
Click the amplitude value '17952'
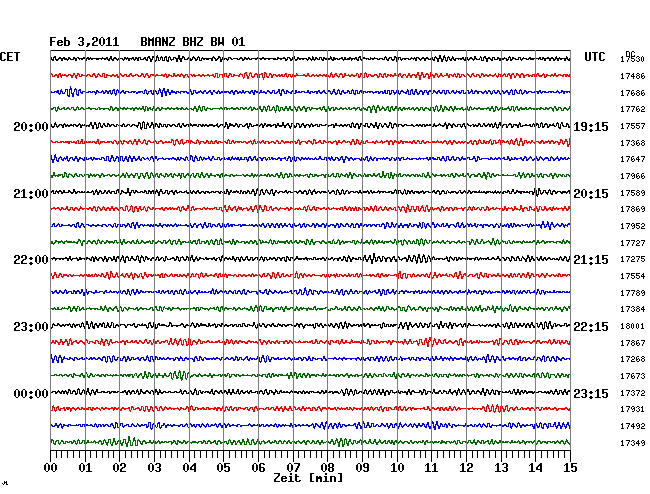click(633, 226)
